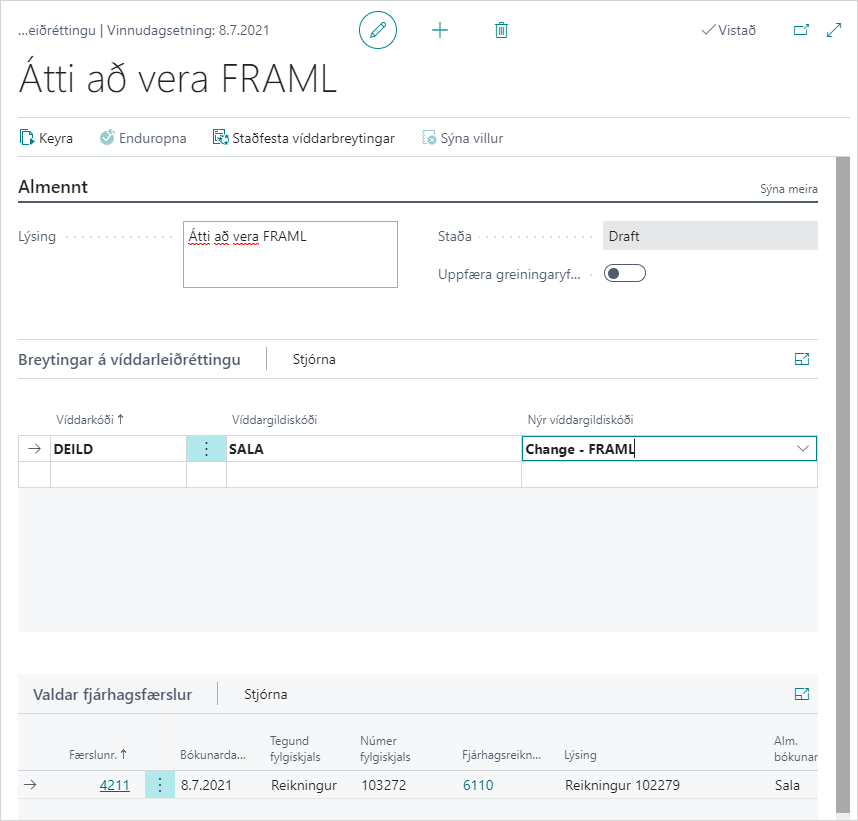Toggle Uppfæra greiningaryfirlit switch
Screen dimensions: 858x821
[626, 273]
